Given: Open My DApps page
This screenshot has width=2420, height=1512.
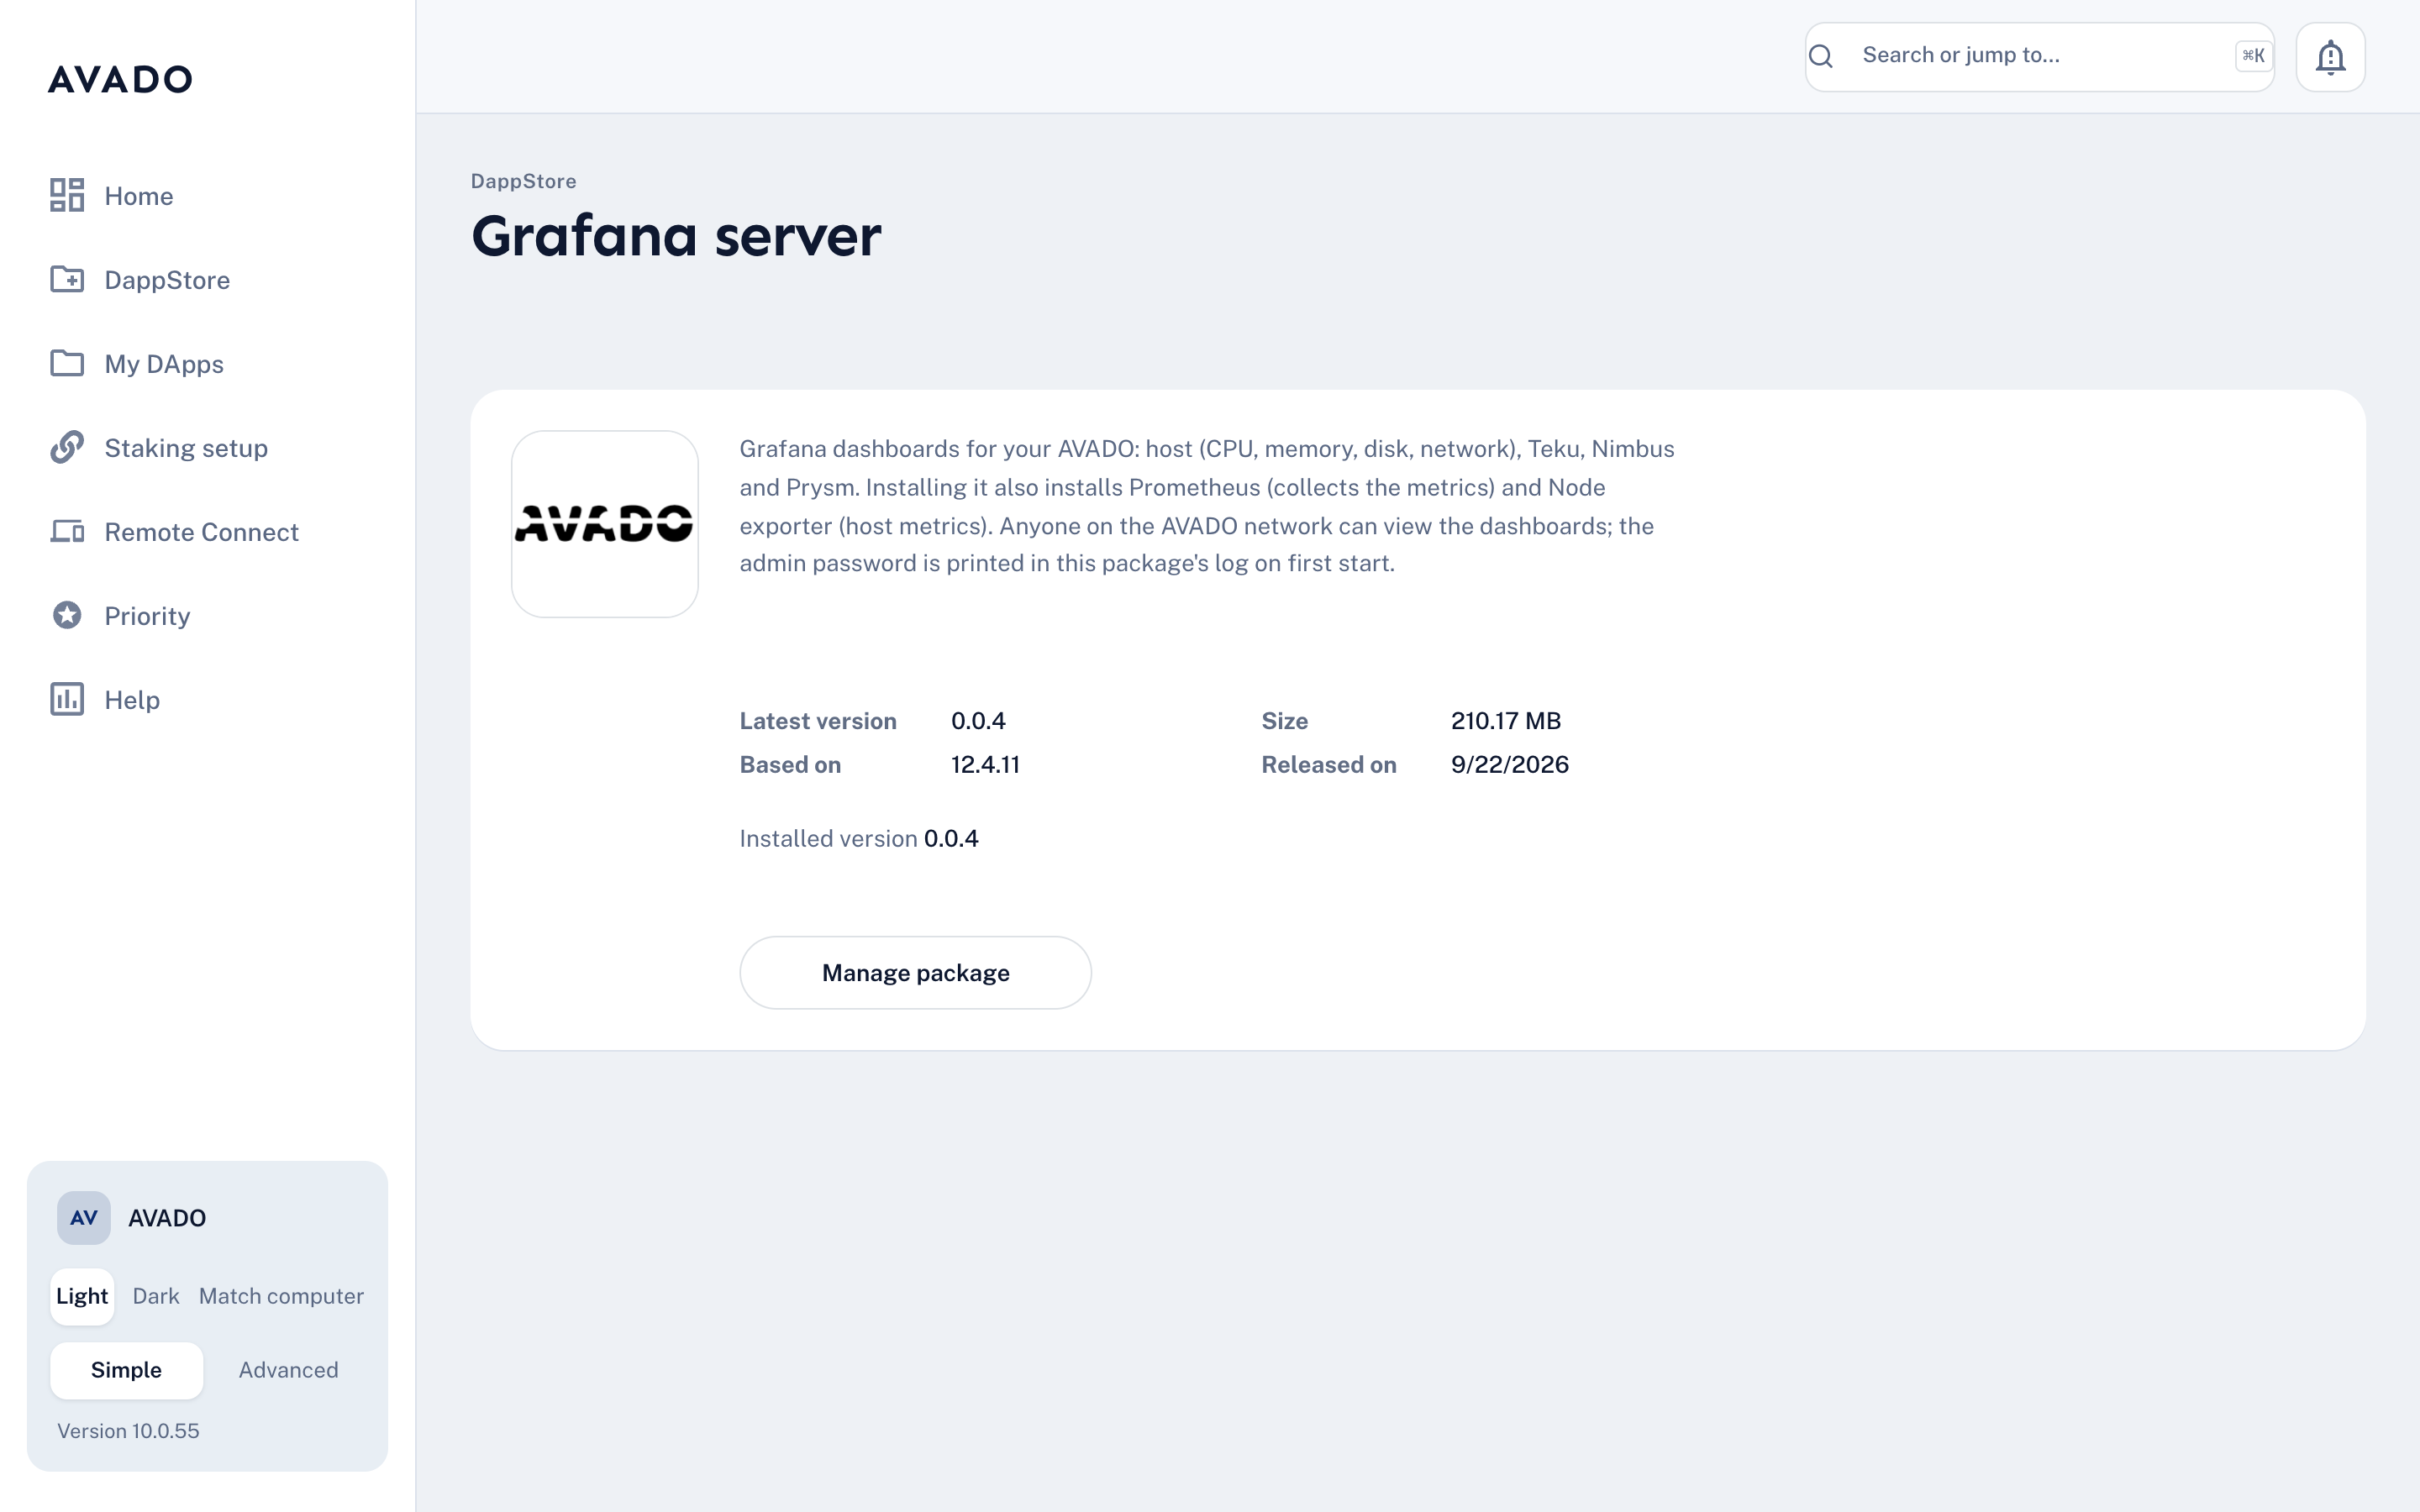Looking at the screenshot, I should tap(207, 363).
